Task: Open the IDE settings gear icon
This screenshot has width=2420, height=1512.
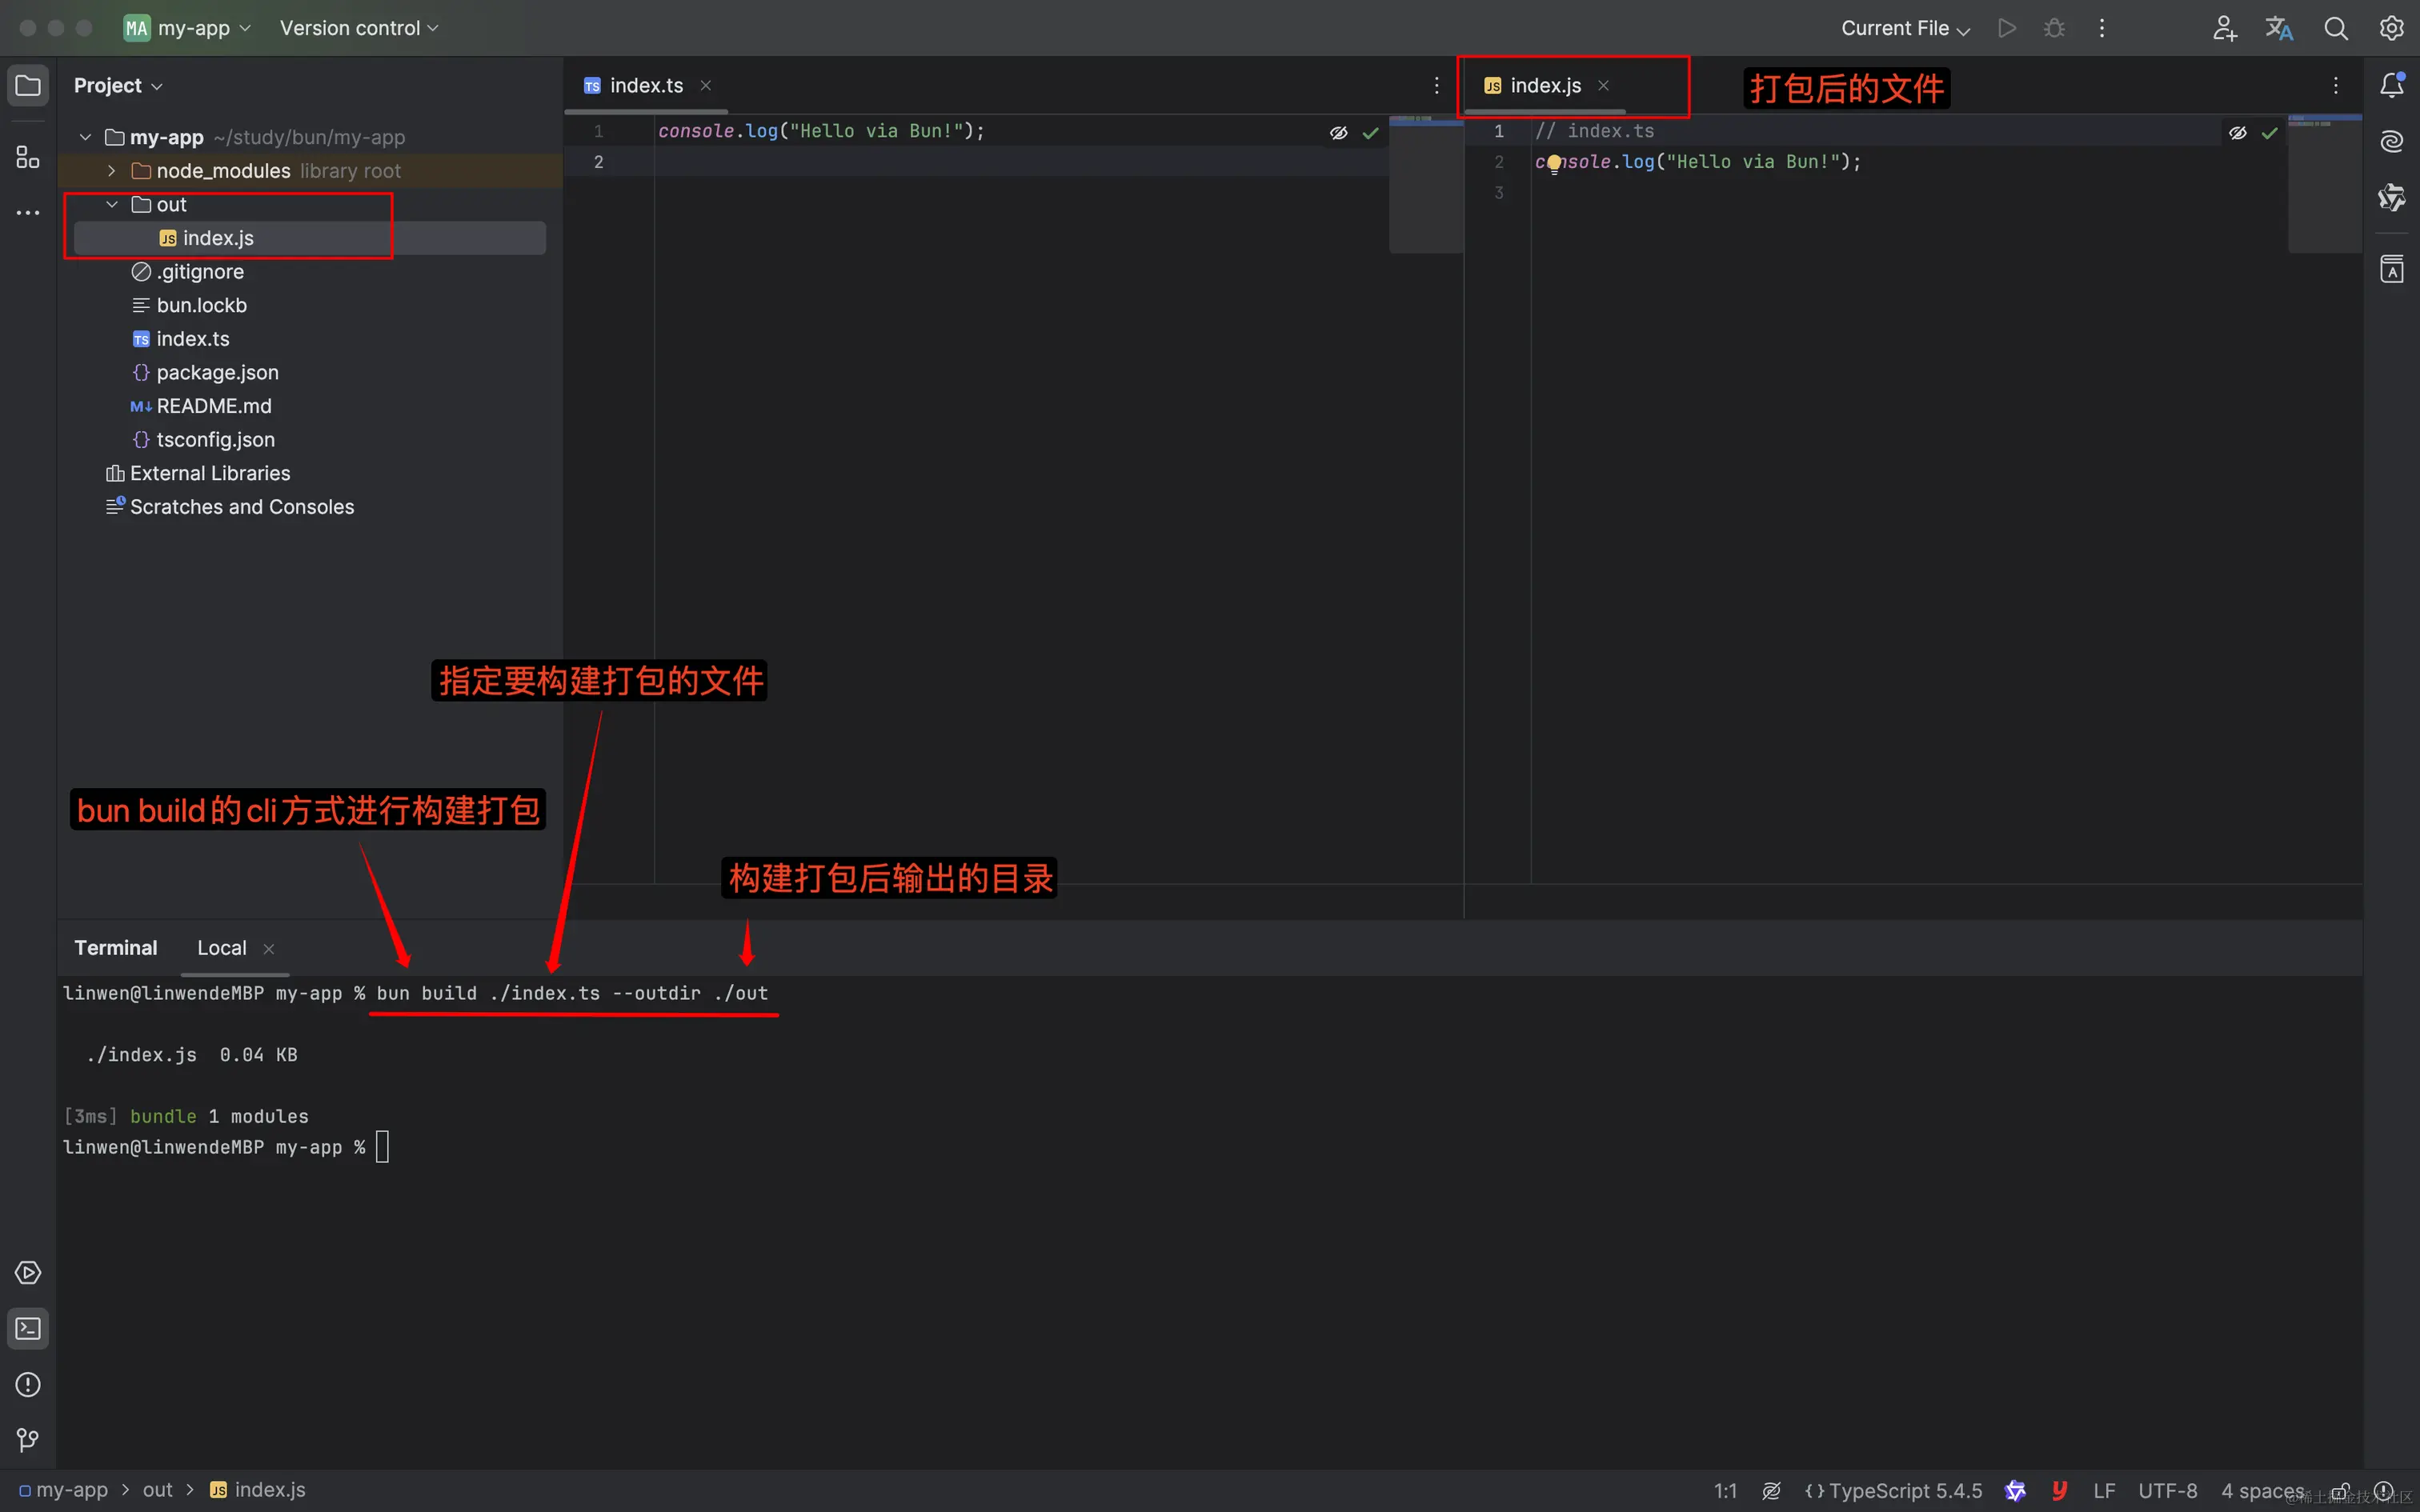Action: pos(2392,28)
